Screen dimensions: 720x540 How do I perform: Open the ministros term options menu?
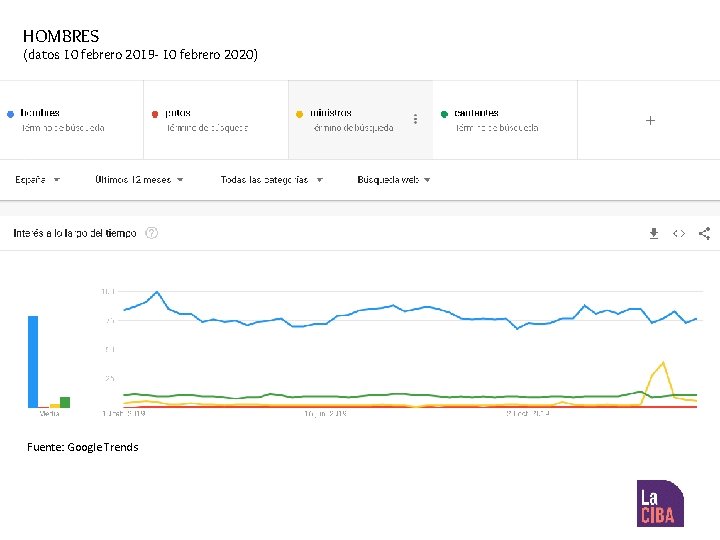(416, 119)
